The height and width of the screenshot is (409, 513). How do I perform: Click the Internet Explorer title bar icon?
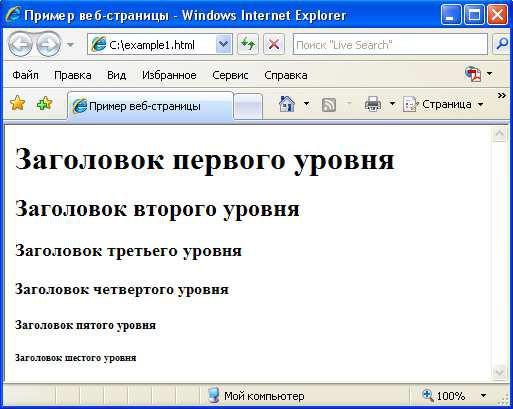pos(12,15)
